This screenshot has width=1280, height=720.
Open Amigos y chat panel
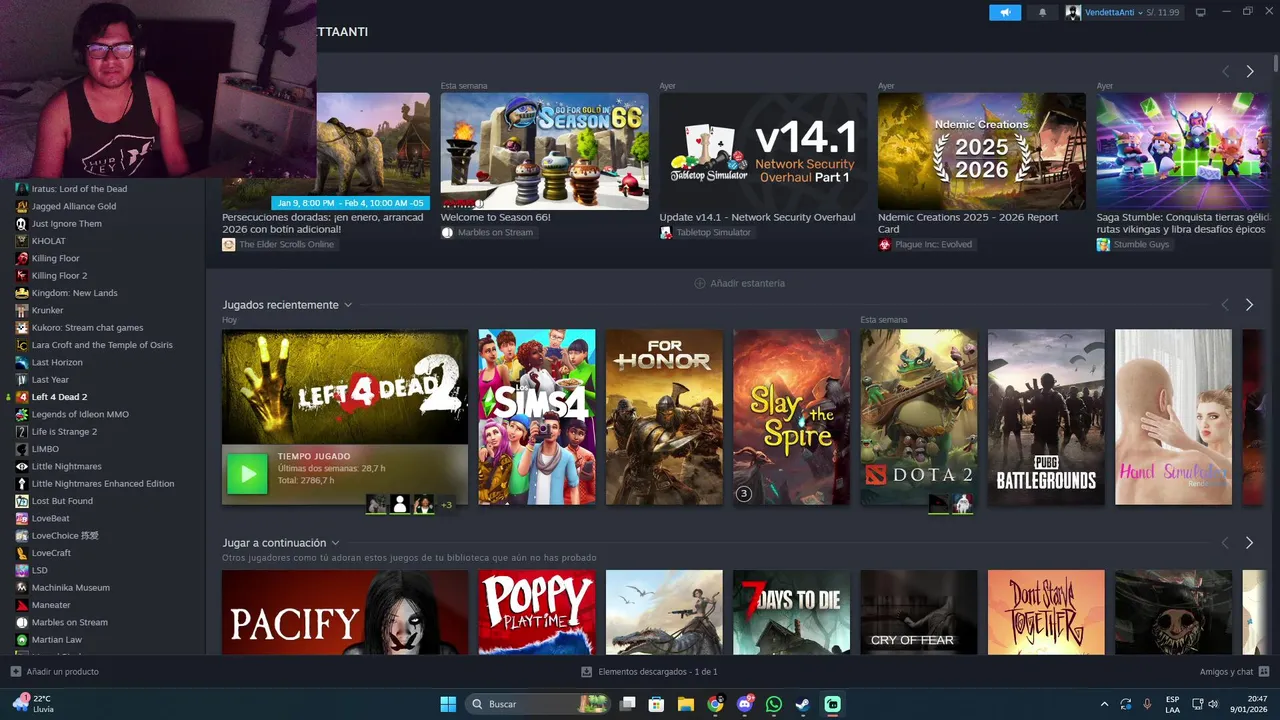point(1234,672)
